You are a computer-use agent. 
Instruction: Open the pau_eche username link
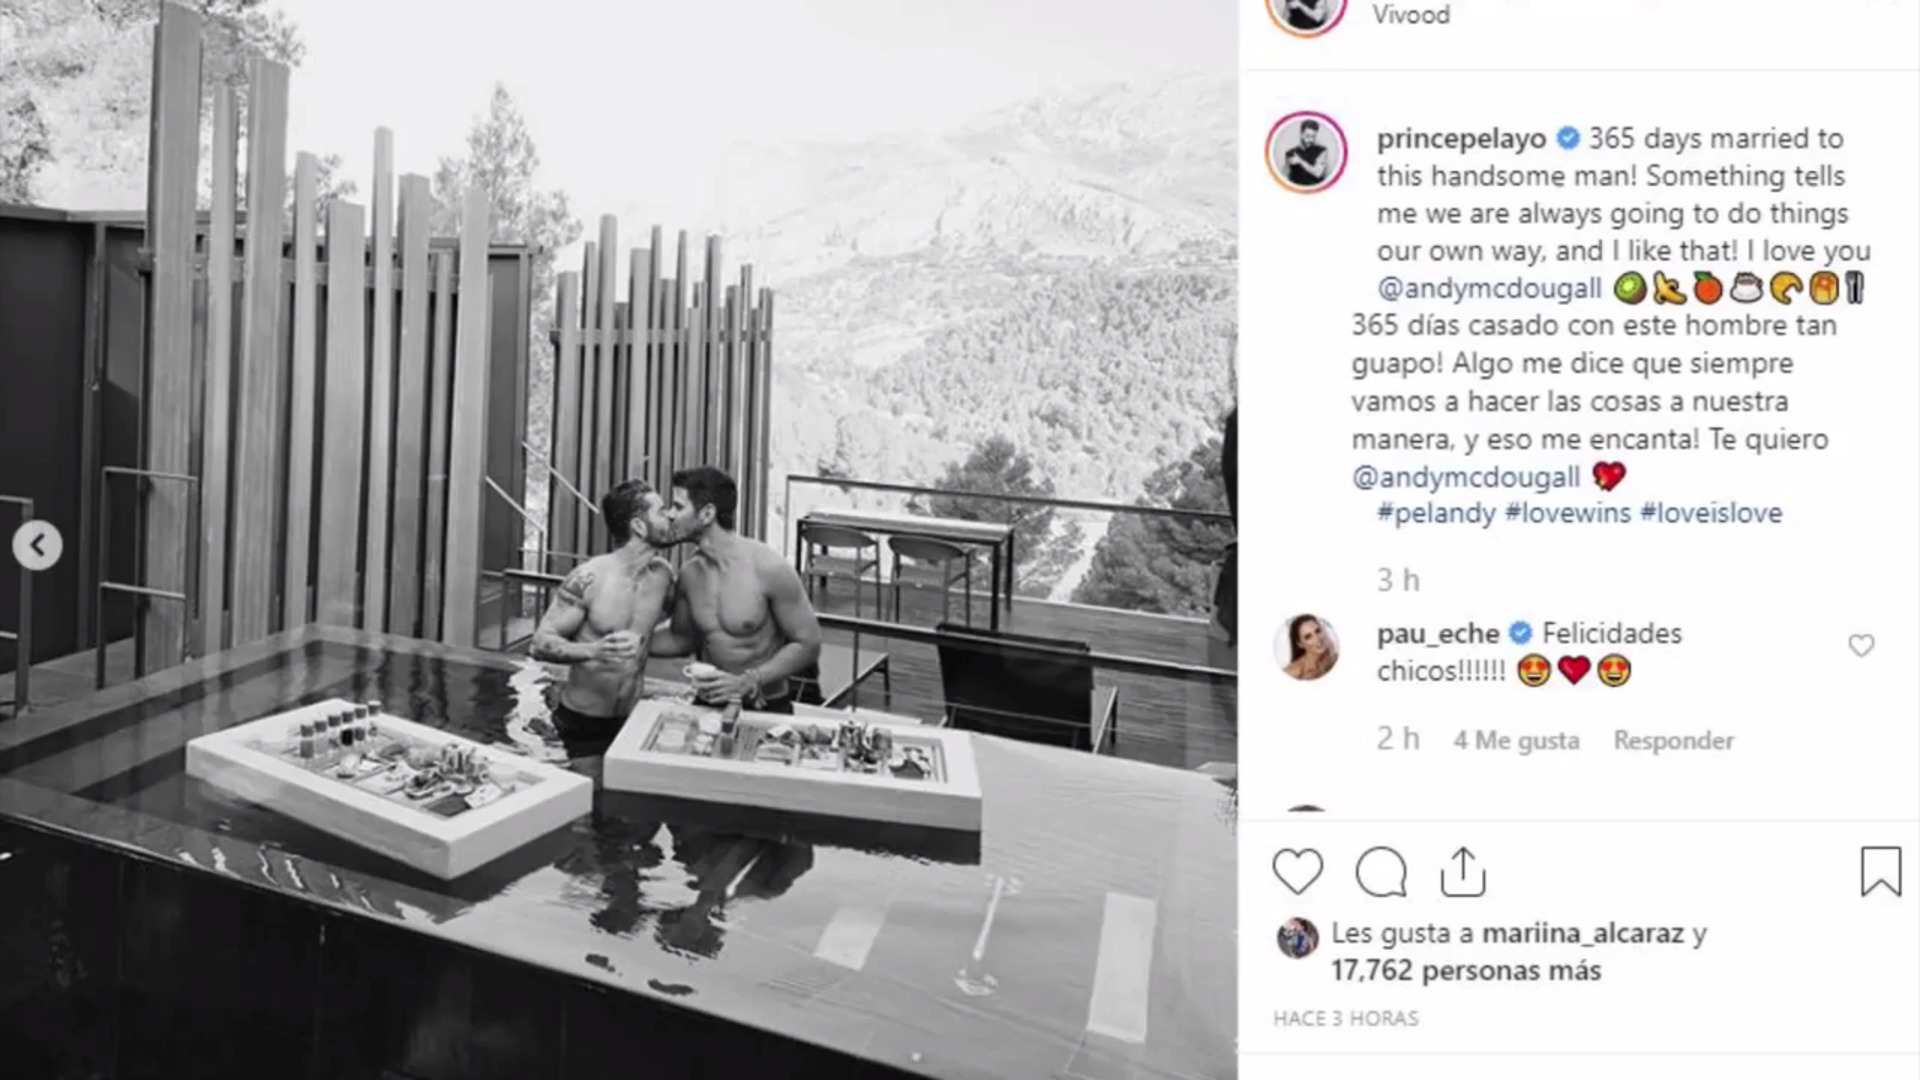(1437, 634)
